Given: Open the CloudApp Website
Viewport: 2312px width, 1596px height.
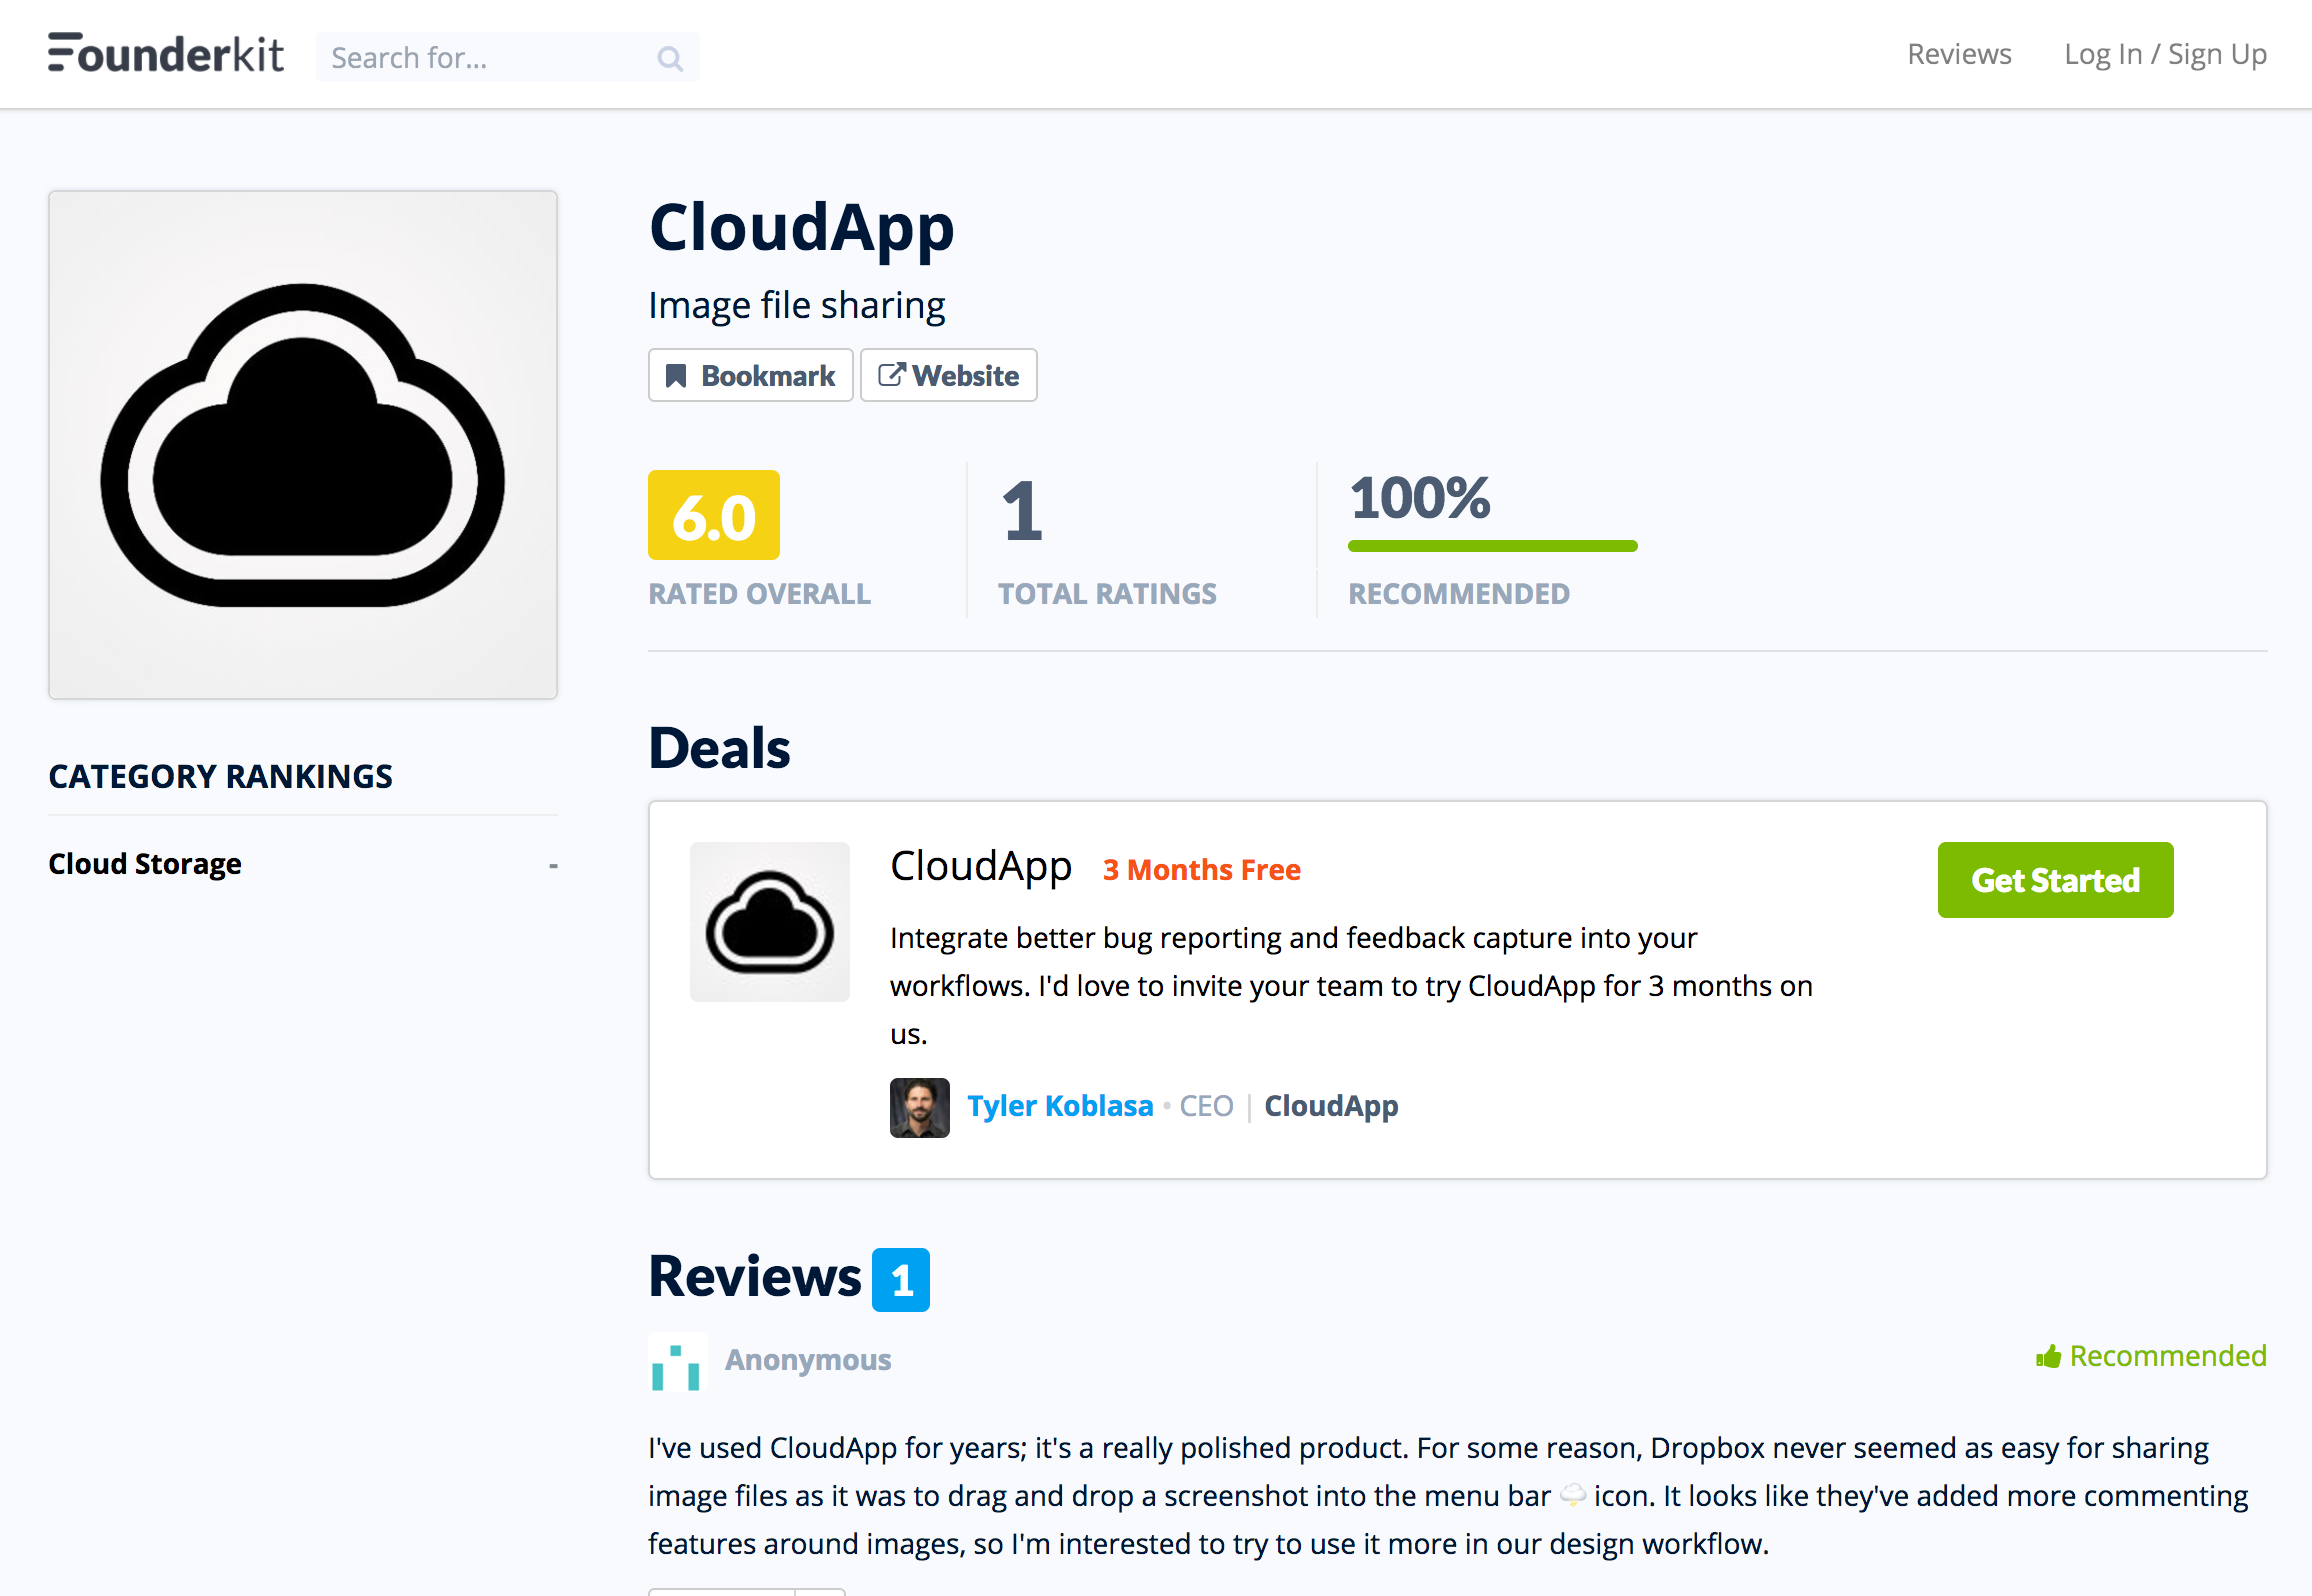Looking at the screenshot, I should [x=948, y=375].
